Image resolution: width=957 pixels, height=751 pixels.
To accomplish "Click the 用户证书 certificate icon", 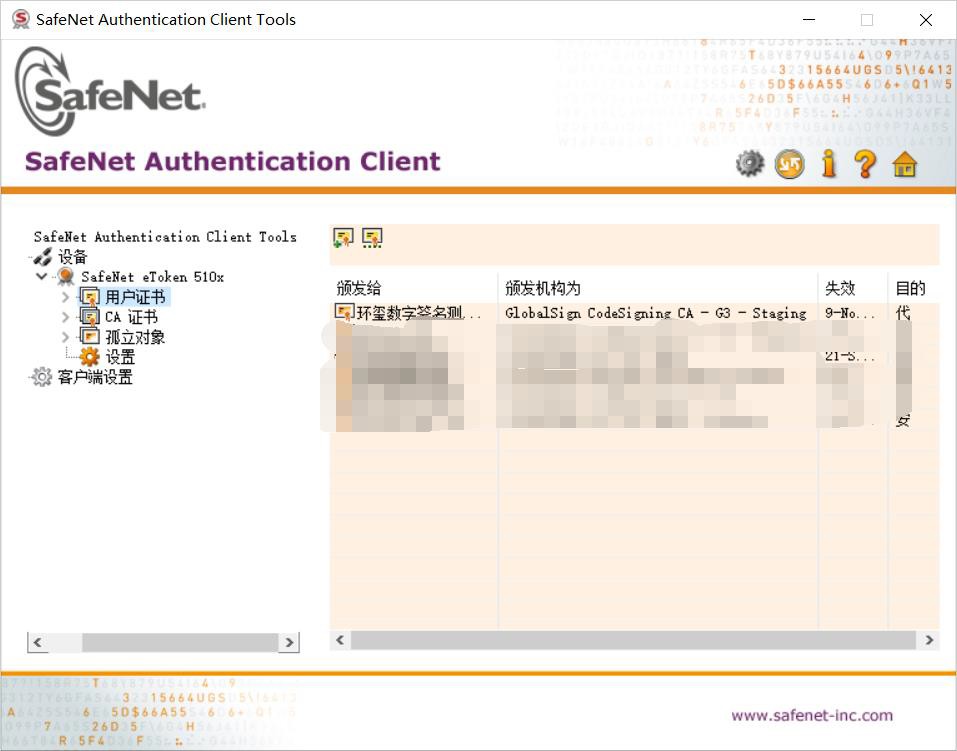I will [90, 297].
